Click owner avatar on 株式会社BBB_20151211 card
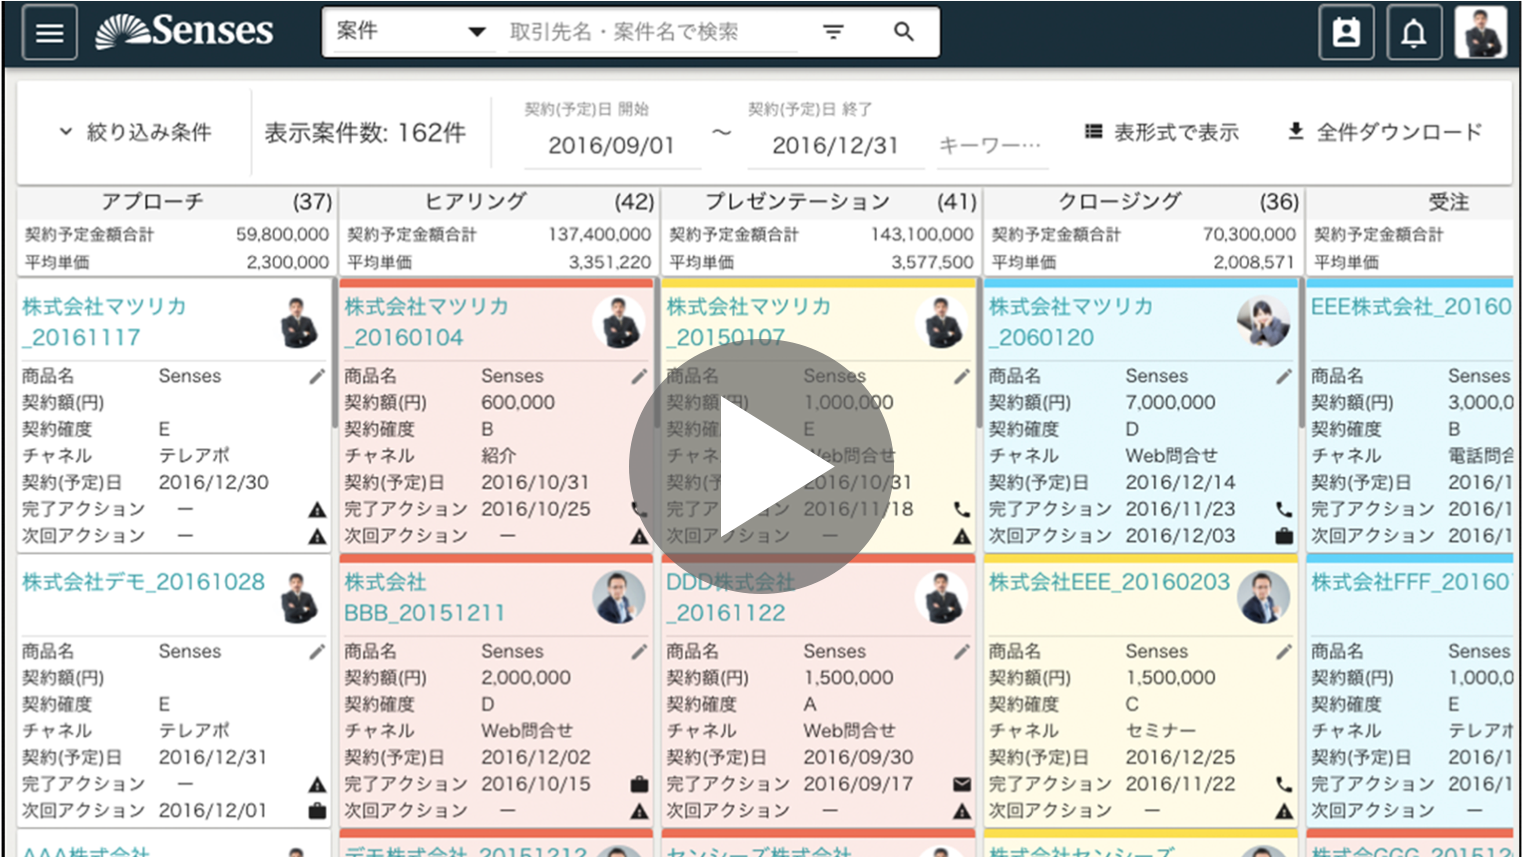The image size is (1523, 857). pos(619,597)
